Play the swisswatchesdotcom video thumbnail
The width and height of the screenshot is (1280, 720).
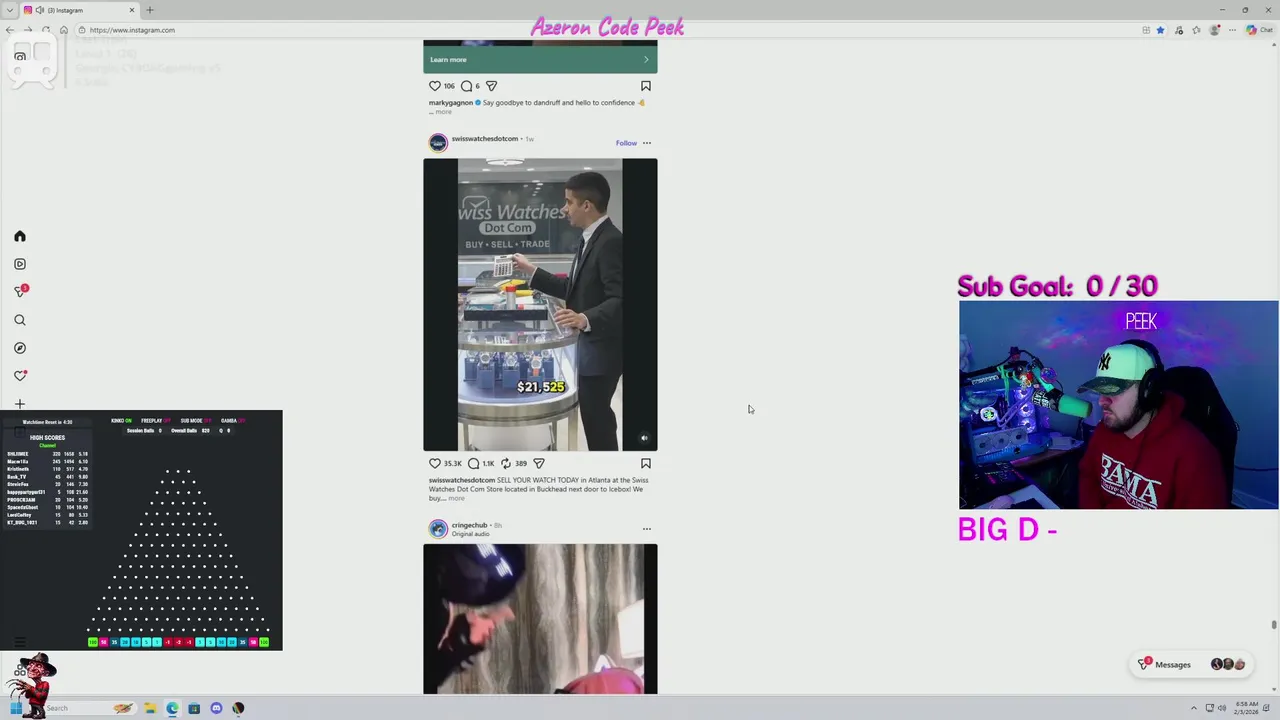pyautogui.click(x=540, y=305)
